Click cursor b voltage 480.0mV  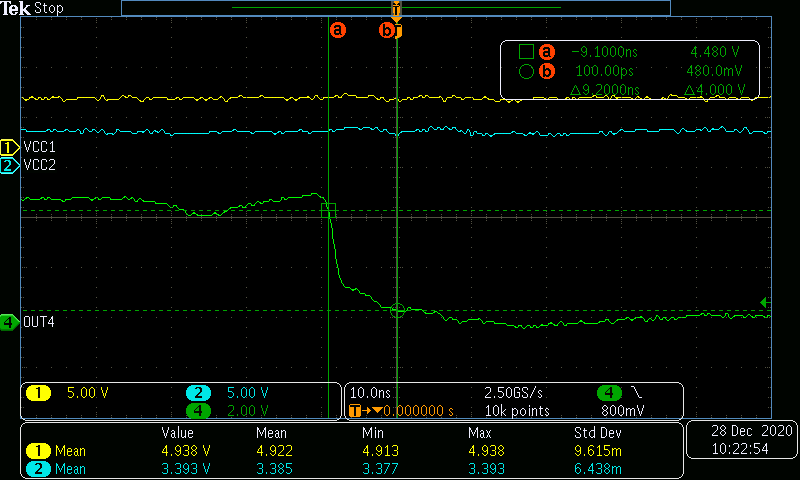714,71
